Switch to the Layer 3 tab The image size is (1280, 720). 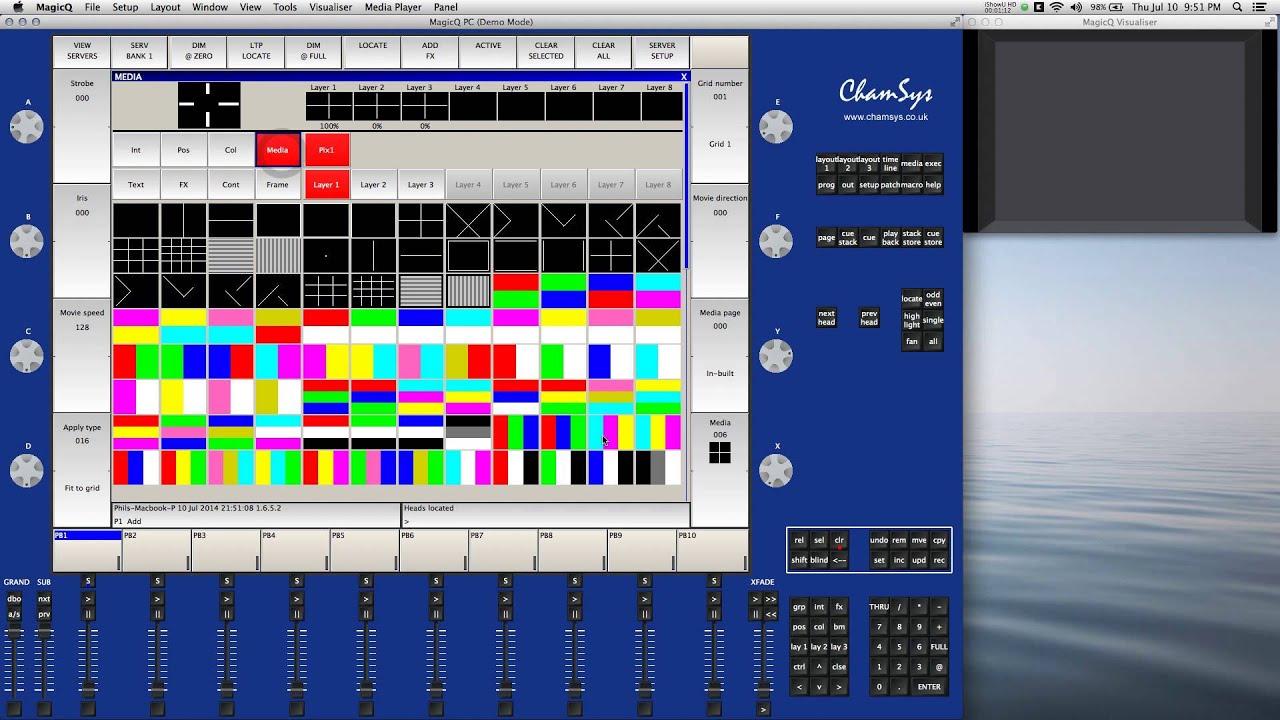click(x=421, y=185)
